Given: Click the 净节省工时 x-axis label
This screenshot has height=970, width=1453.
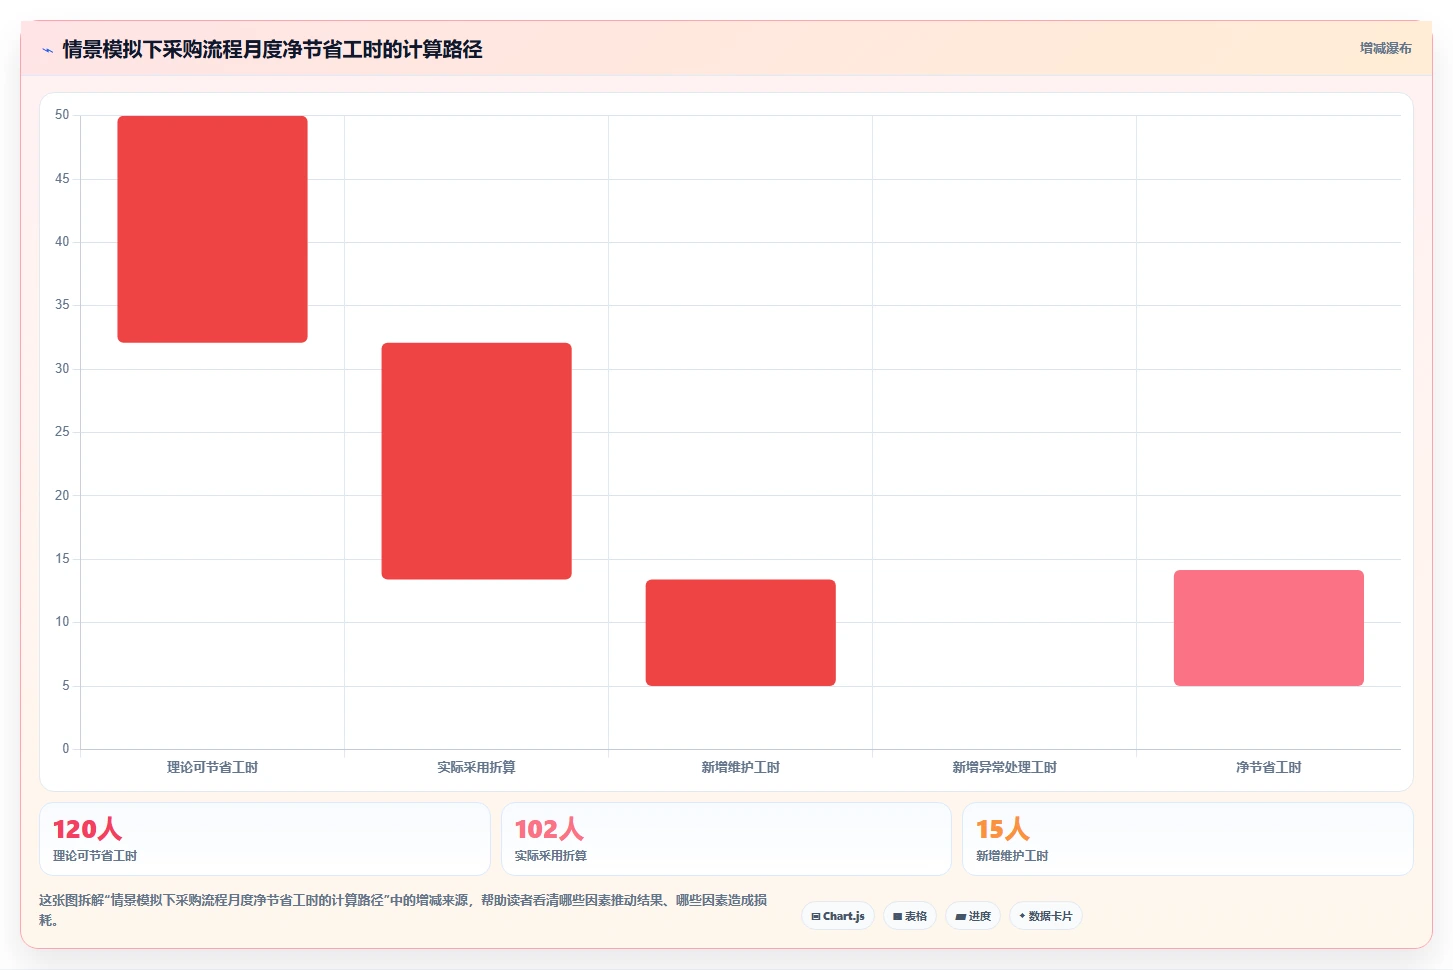Looking at the screenshot, I should point(1268,767).
